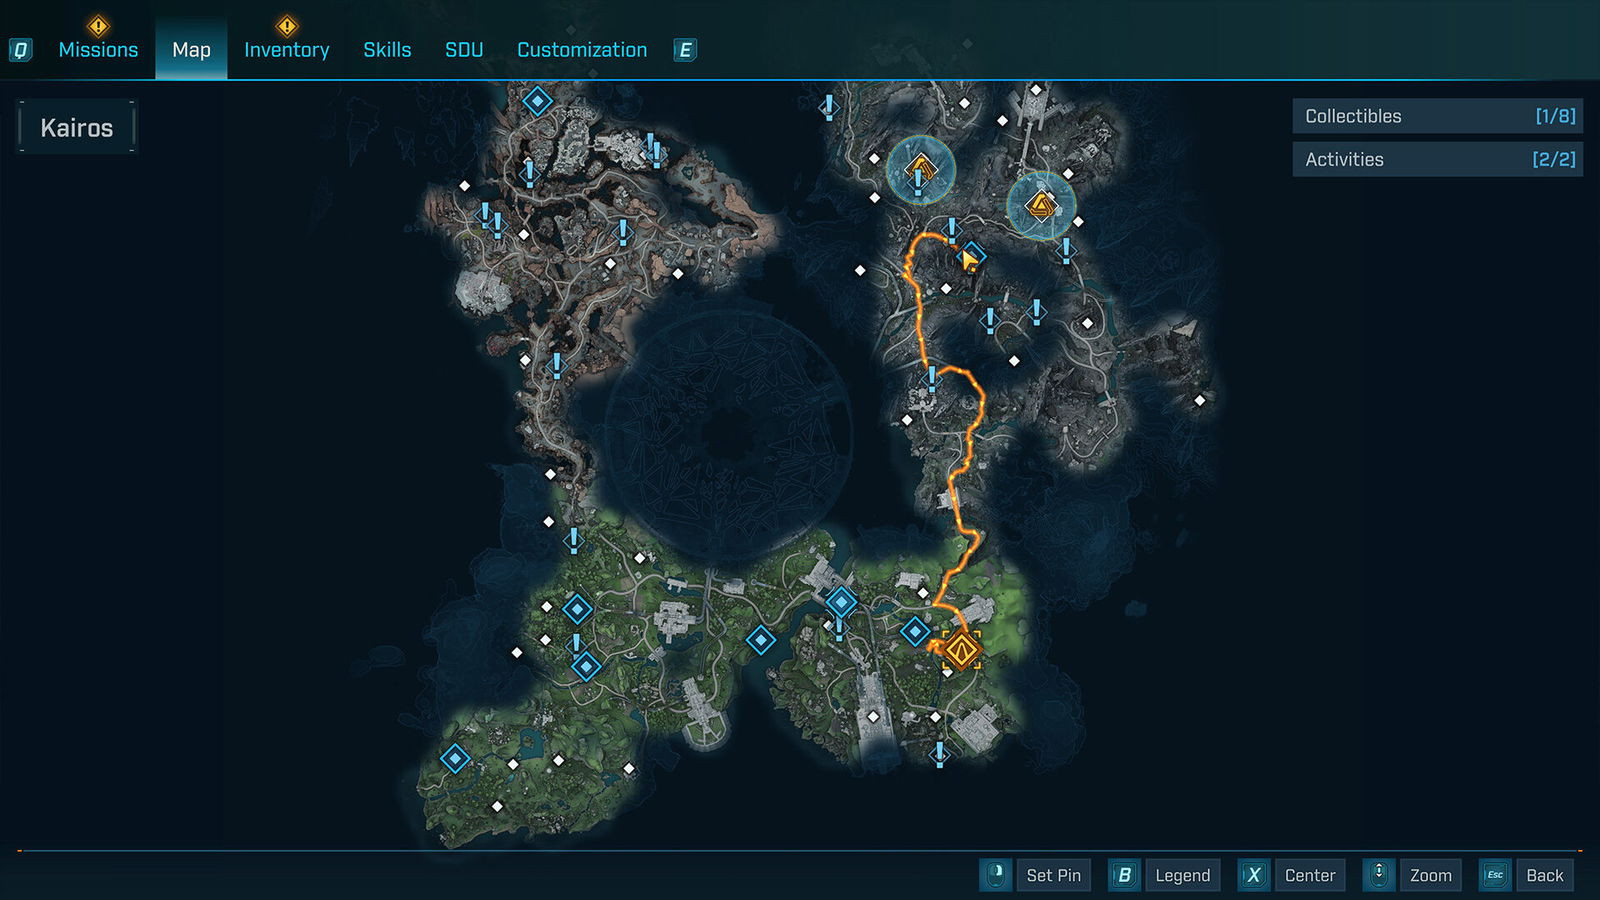The width and height of the screenshot is (1600, 900).
Task: Click the Back button
Action: 1526,875
